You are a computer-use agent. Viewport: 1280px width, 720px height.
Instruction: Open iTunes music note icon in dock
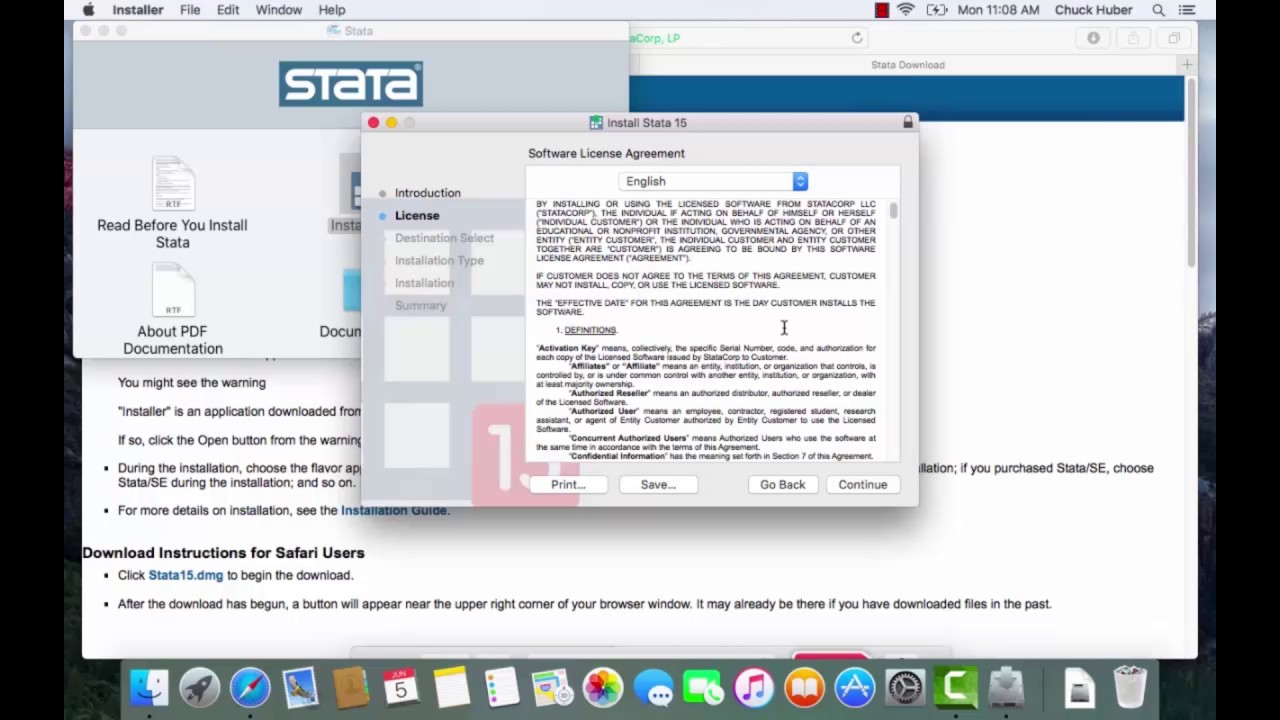(x=754, y=688)
